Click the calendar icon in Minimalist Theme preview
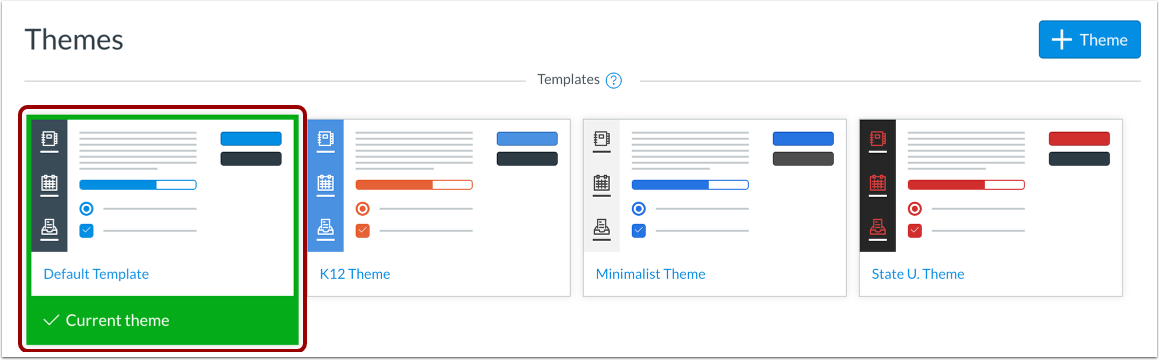 pos(602,183)
